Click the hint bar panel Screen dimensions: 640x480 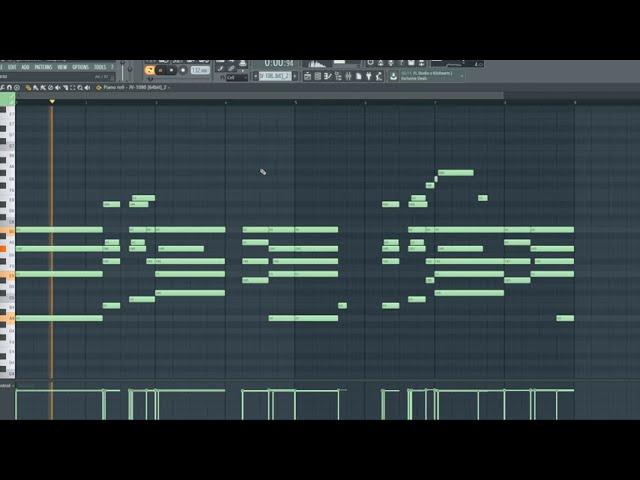pos(57,77)
